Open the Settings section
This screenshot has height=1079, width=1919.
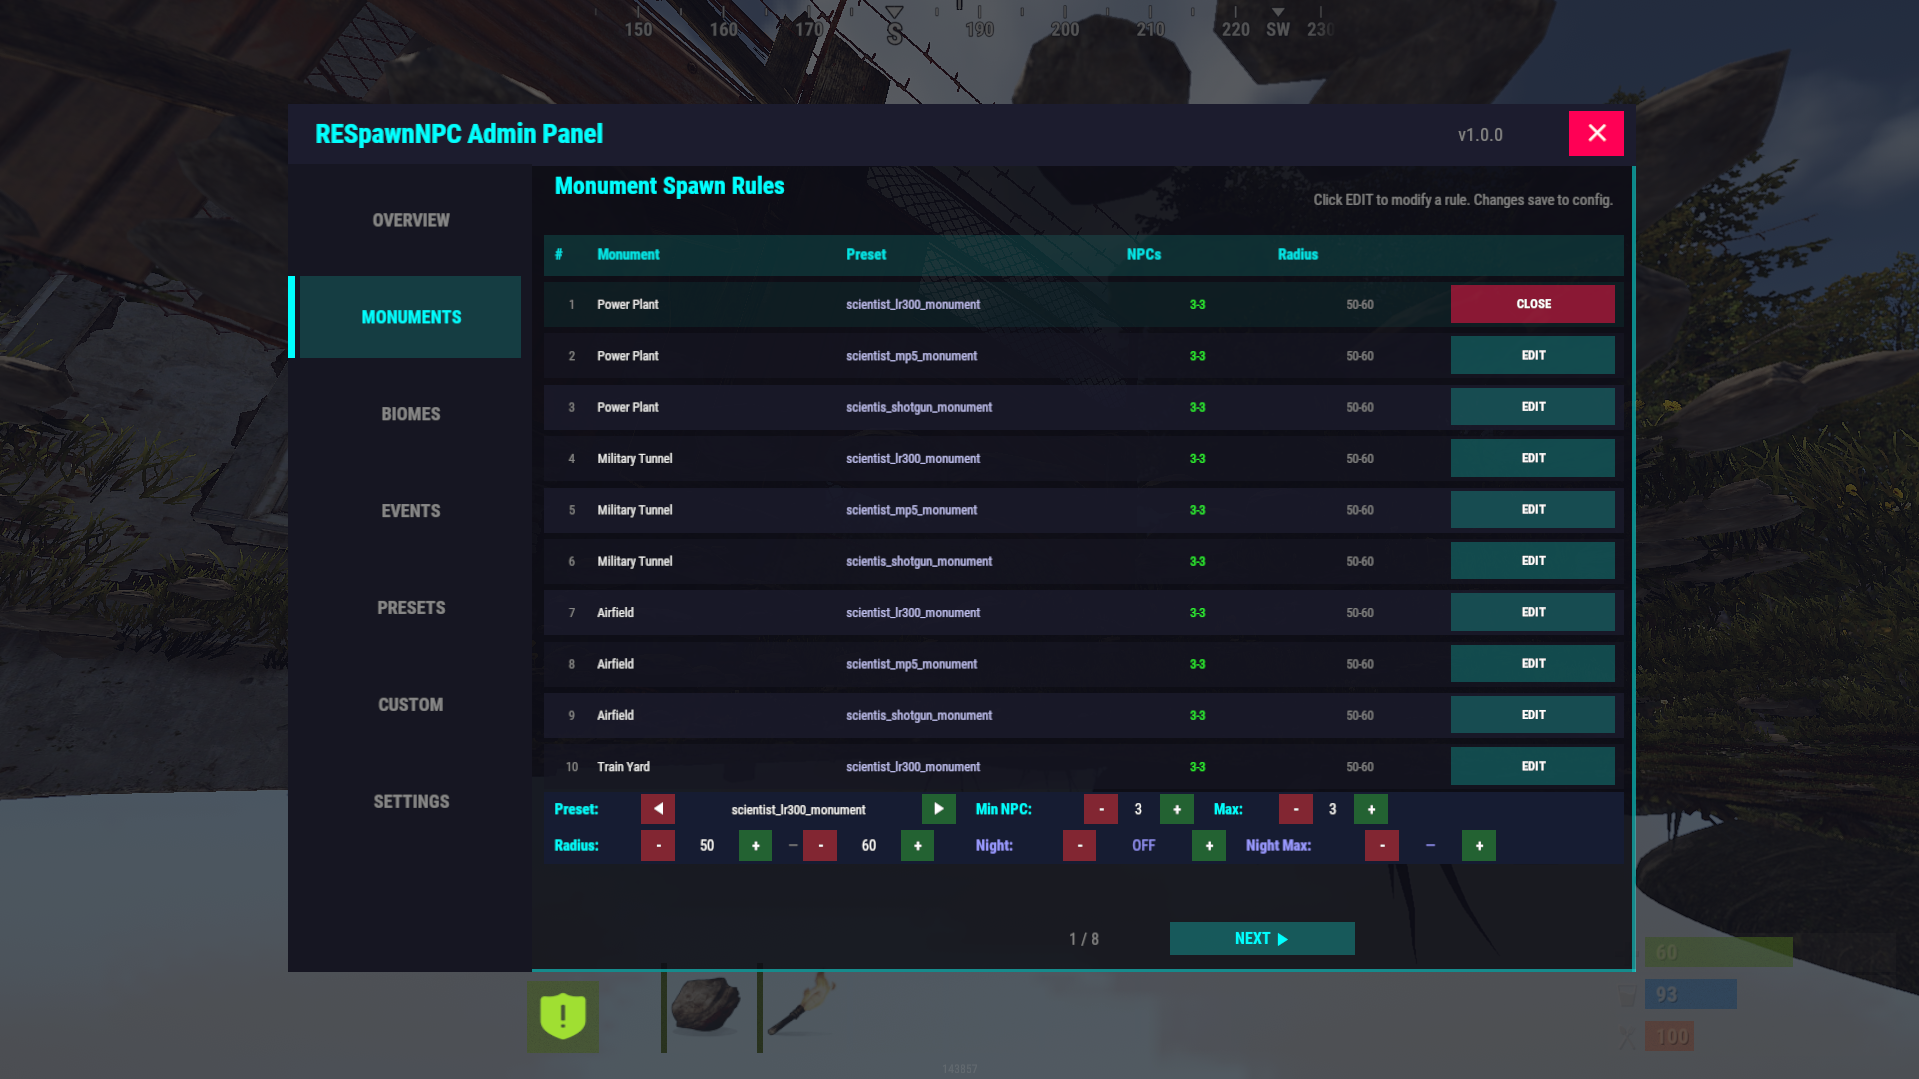(410, 802)
